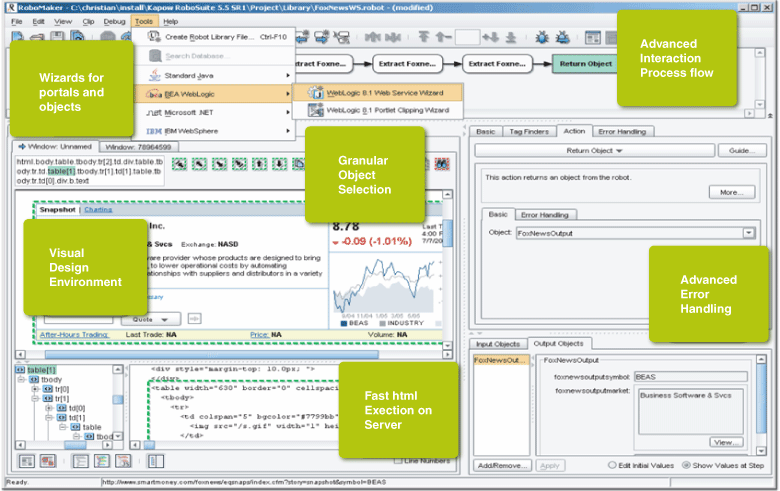
Task: Click the third step-execution icon in top toolbar
Action: (341, 37)
